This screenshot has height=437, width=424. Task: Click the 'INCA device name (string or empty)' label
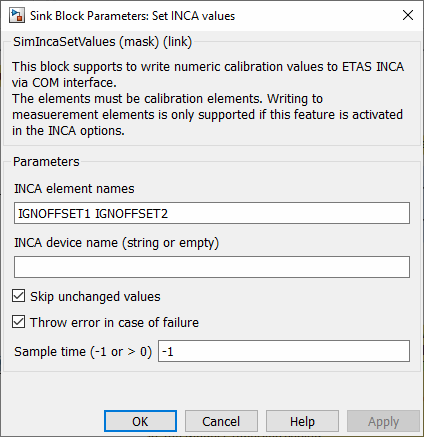(x=117, y=243)
